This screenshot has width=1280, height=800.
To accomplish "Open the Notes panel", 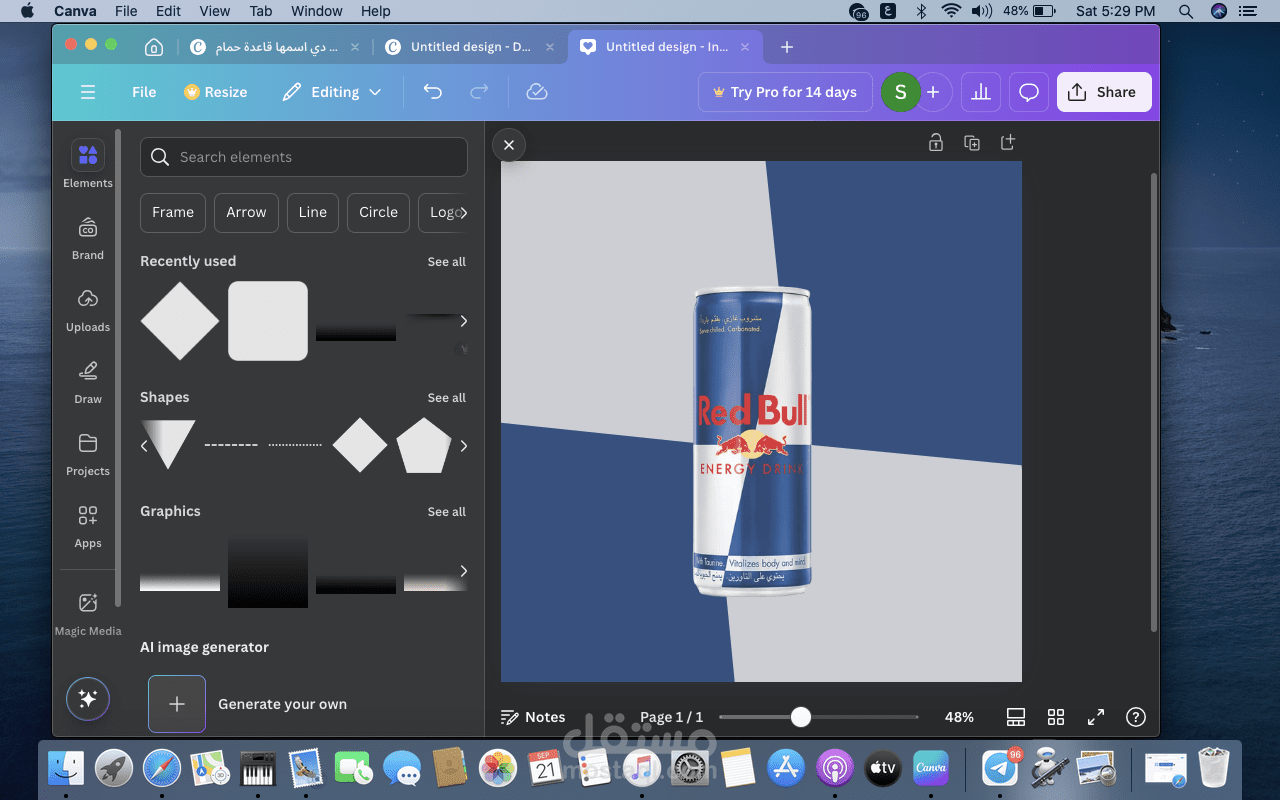I will [x=533, y=717].
